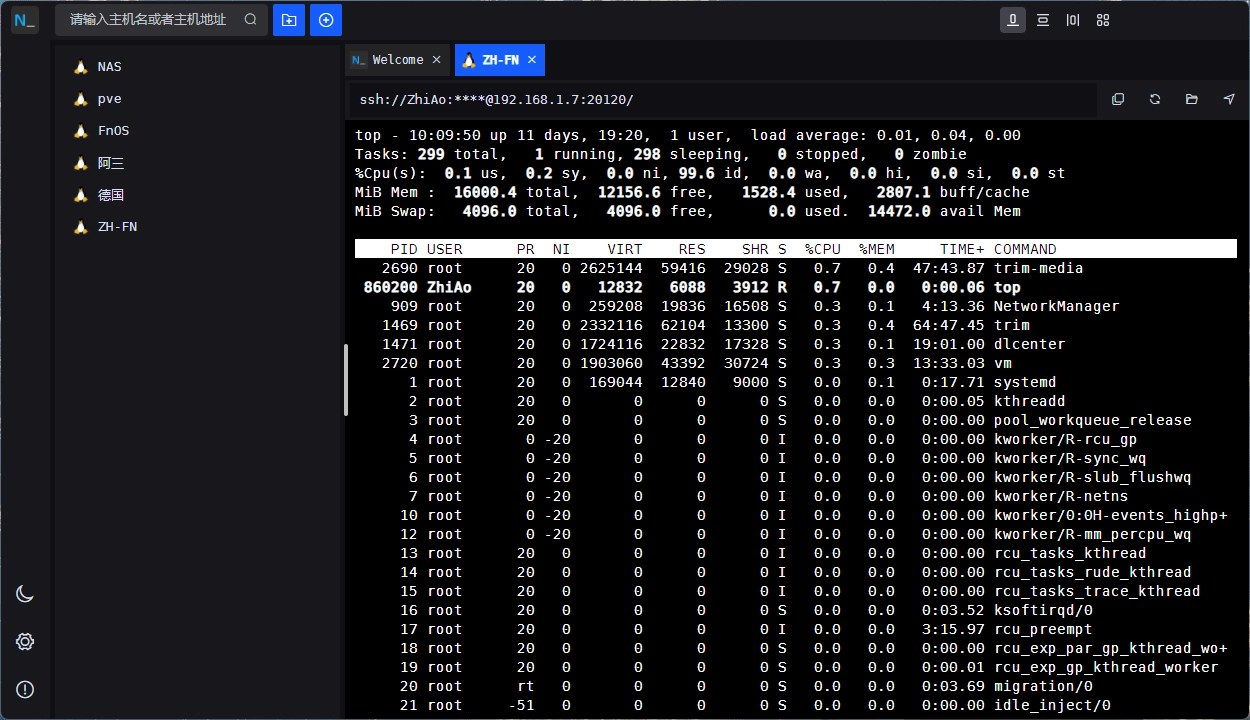This screenshot has width=1250, height=720.
Task: Click the "%Cpu(s):" label in the terminal
Action: tap(391, 173)
